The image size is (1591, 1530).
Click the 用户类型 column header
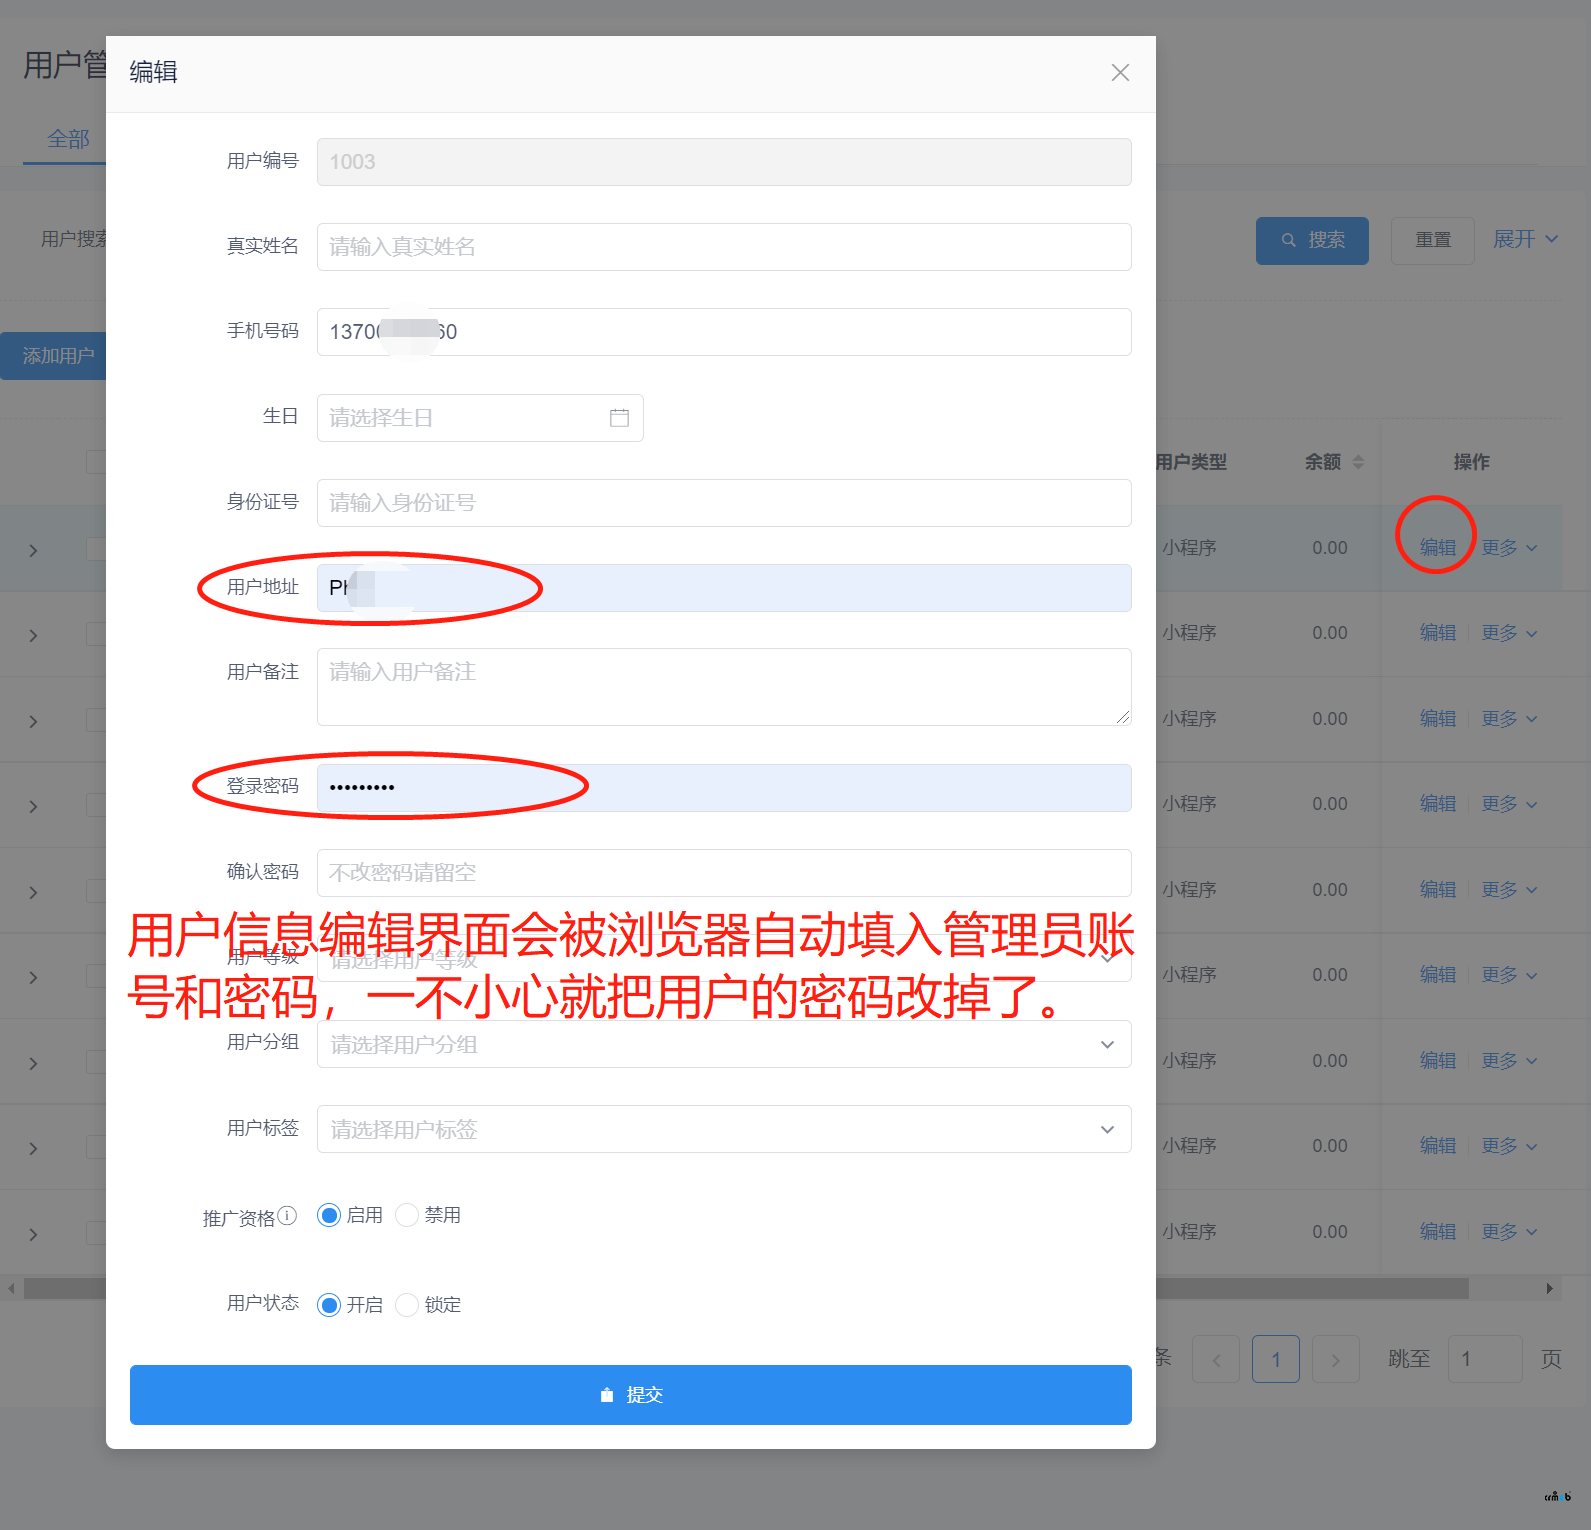point(1190,462)
